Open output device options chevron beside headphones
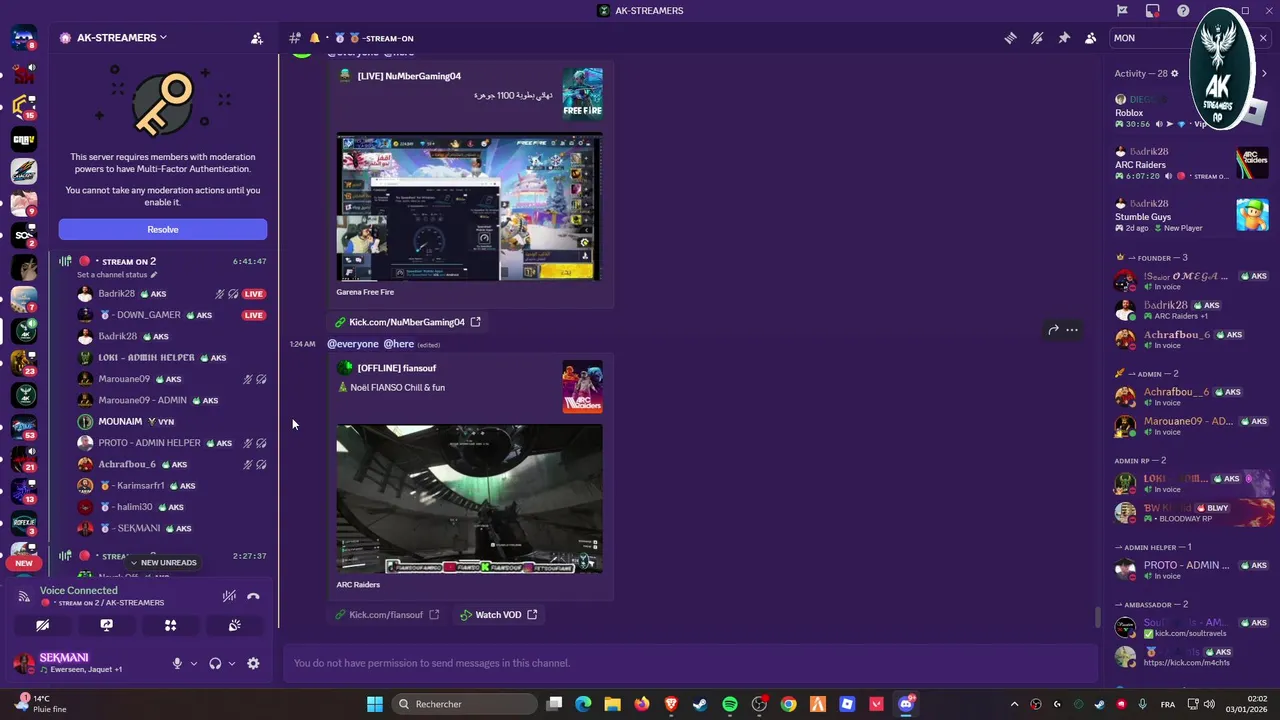This screenshot has height=720, width=1280. 232,663
